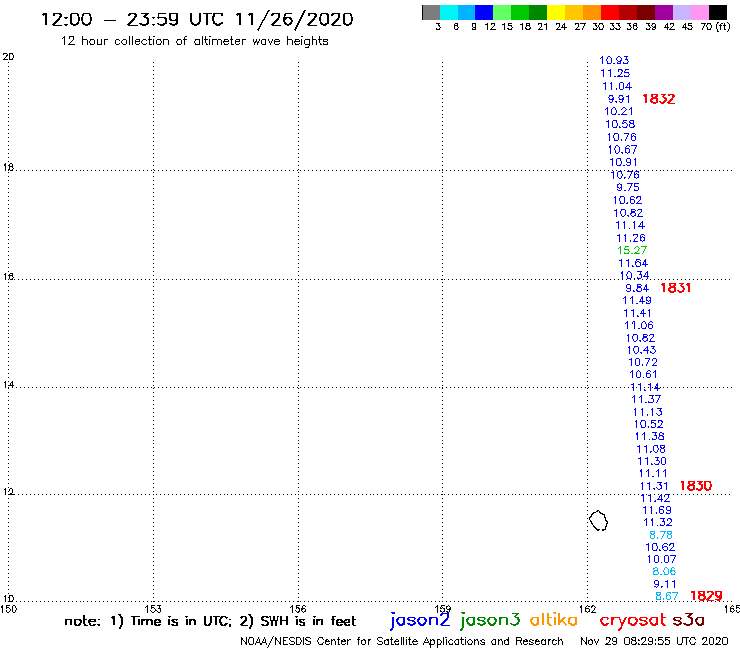Click the red time stamp '1831'
Viewport: 740px width, 650px height.
675,287
